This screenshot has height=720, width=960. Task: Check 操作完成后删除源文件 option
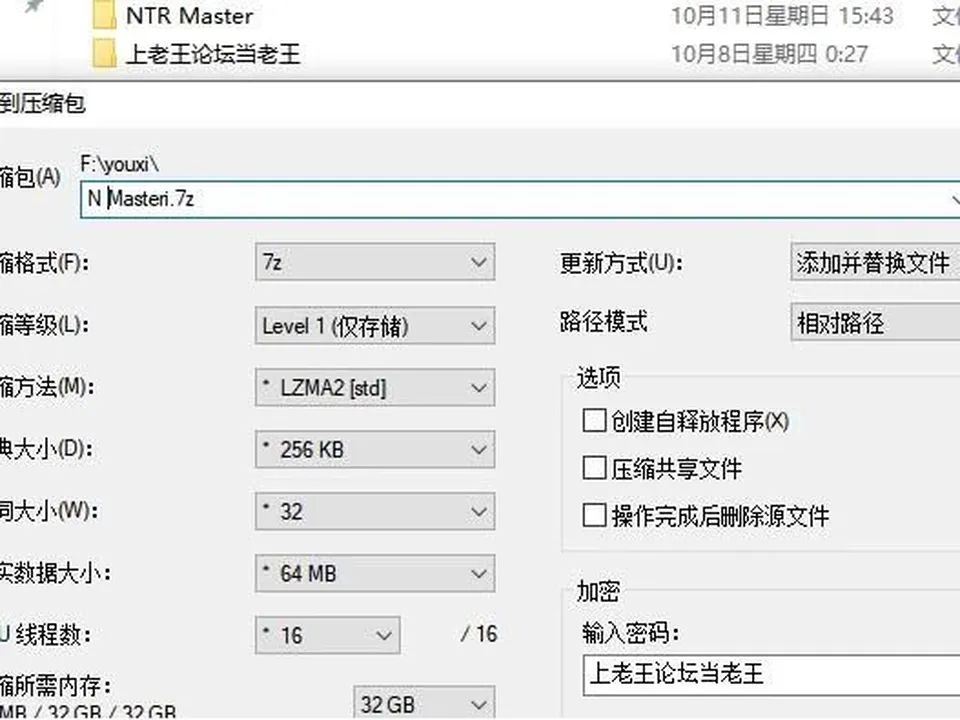tap(594, 516)
